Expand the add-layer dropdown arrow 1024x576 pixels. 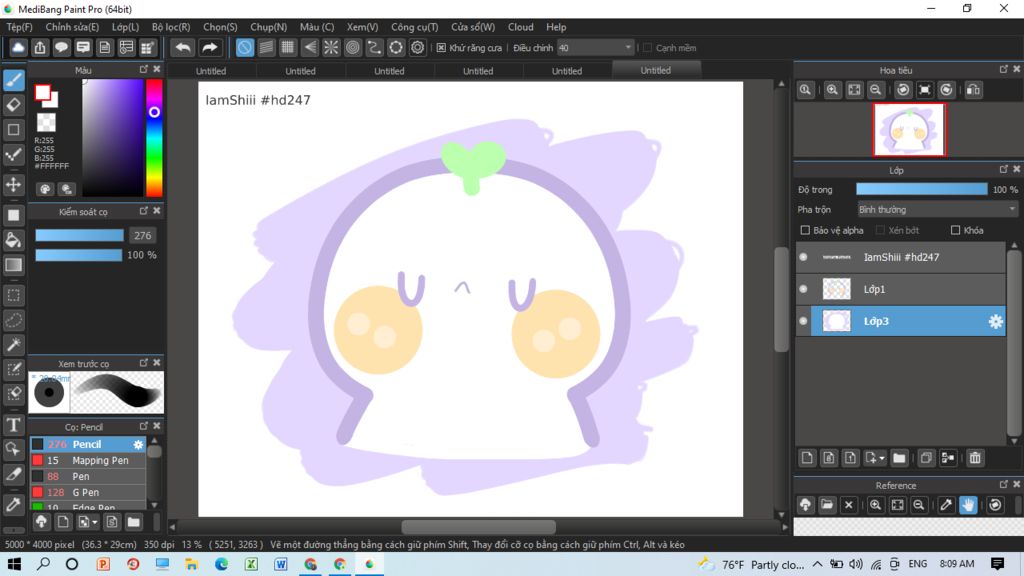(882, 458)
